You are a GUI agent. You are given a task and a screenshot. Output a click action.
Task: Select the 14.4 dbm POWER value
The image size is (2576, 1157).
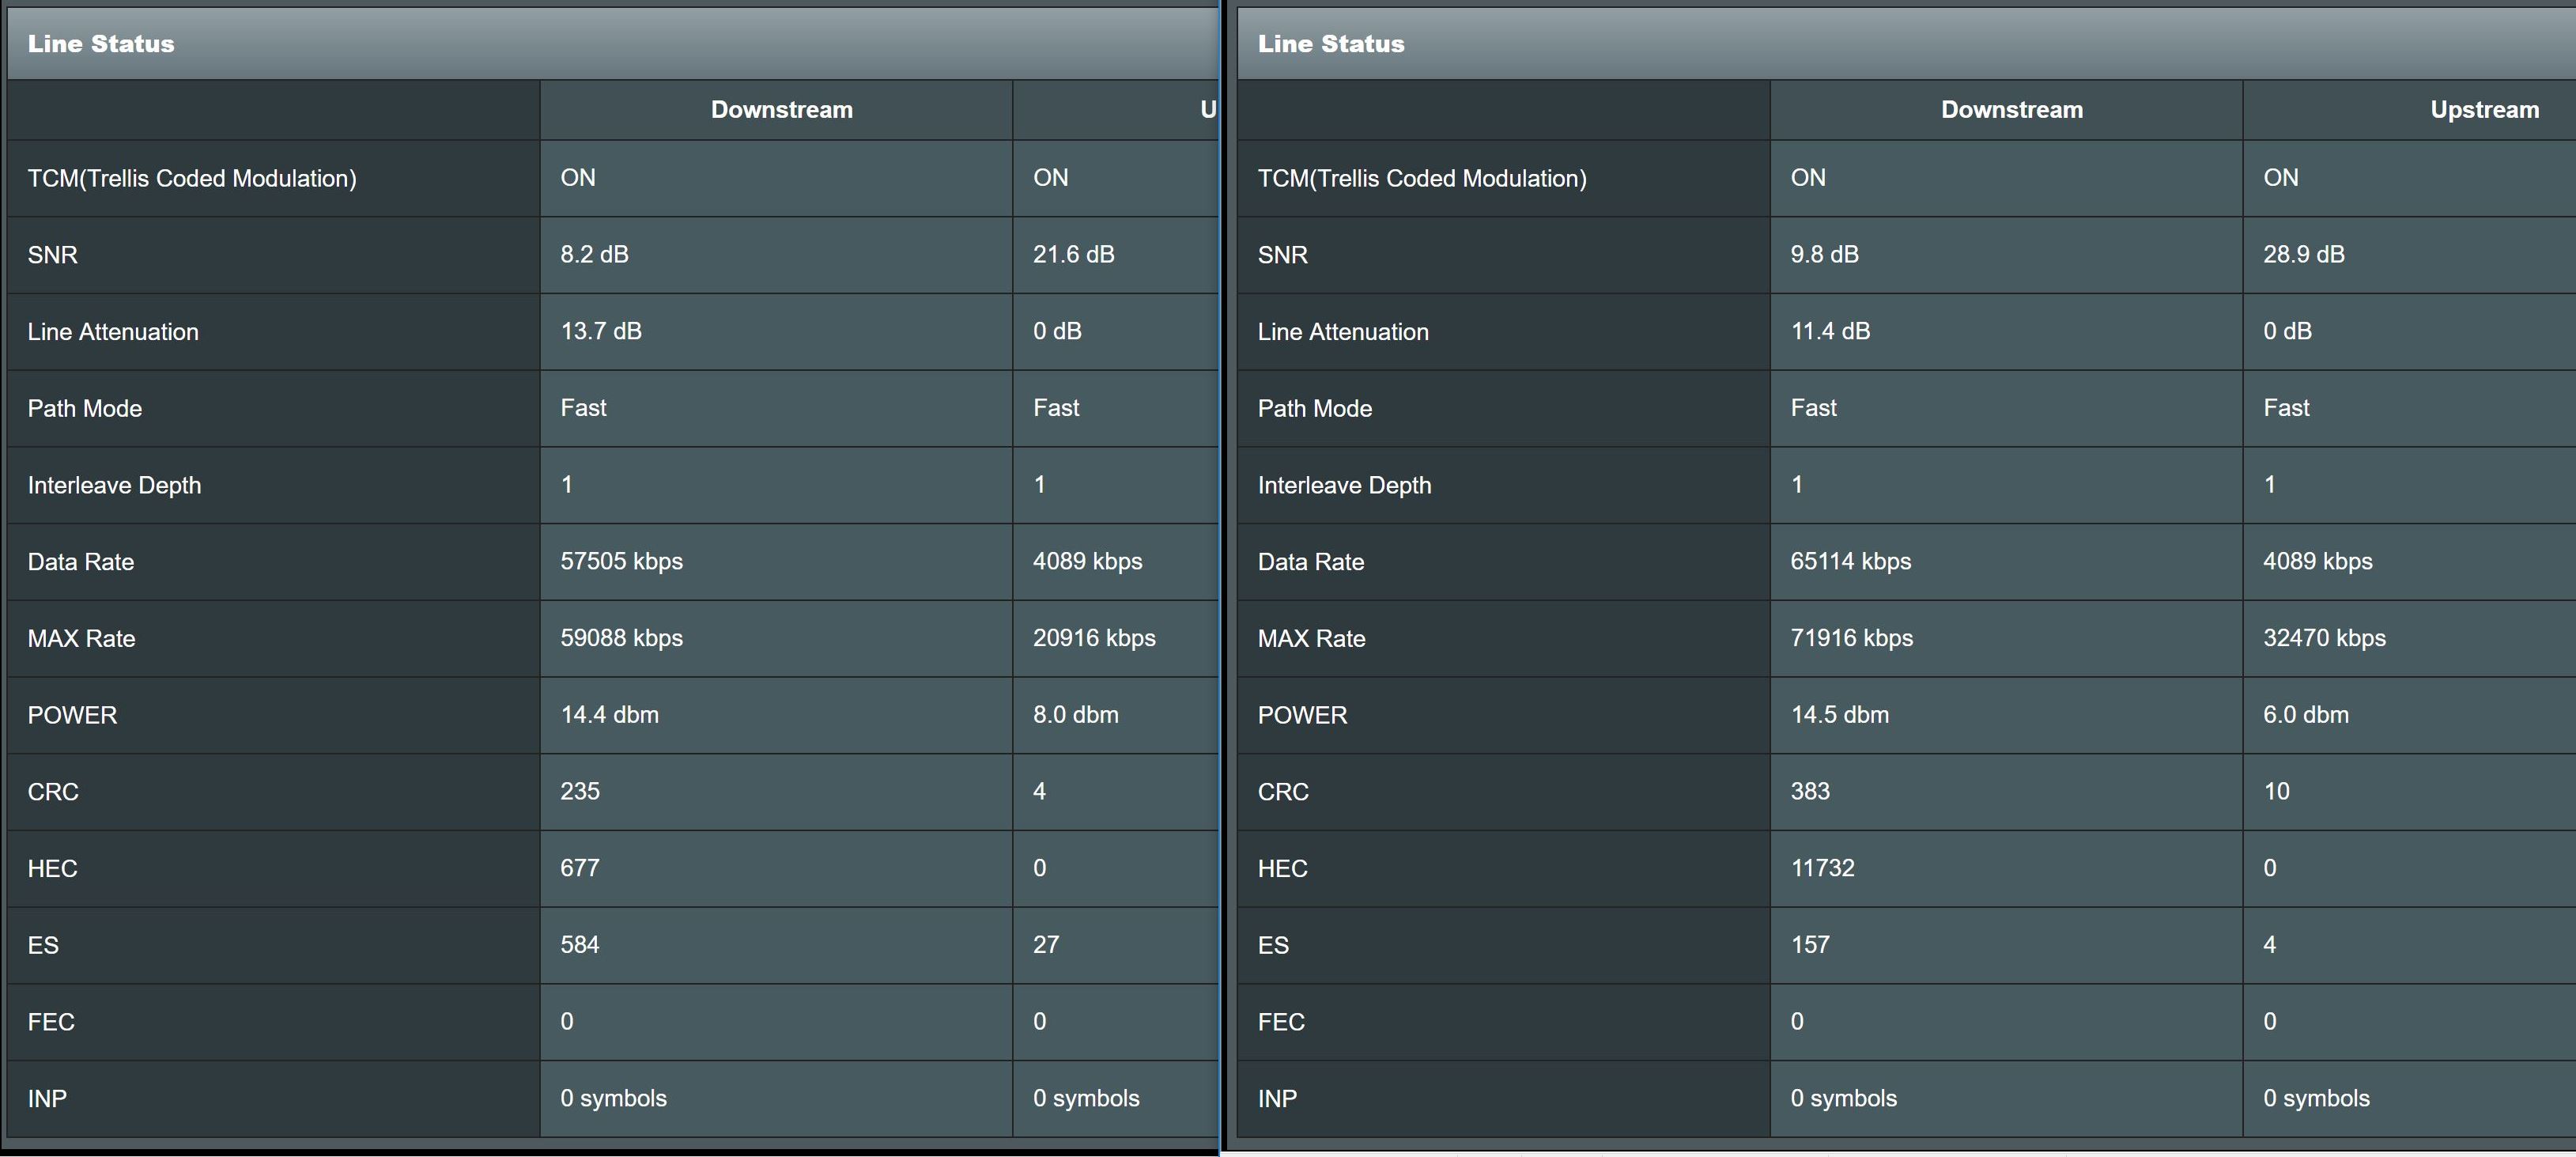click(x=609, y=715)
